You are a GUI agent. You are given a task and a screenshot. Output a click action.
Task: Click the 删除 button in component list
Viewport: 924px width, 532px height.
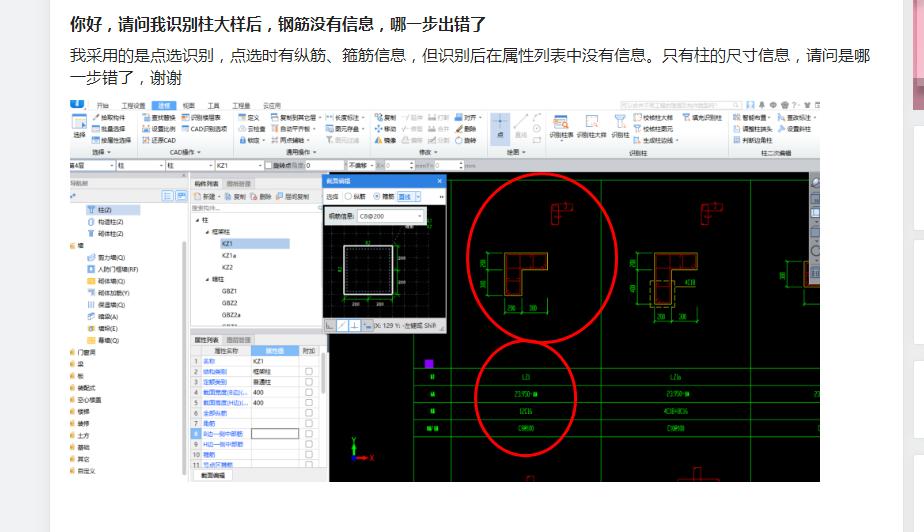pyautogui.click(x=260, y=197)
